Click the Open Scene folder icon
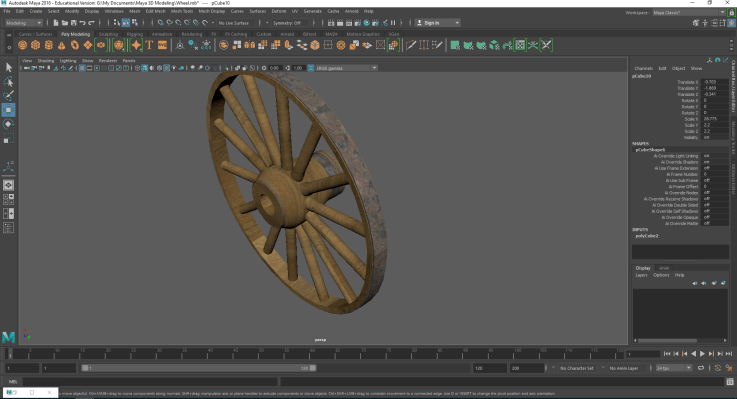Image resolution: width=737 pixels, height=399 pixels. (65, 23)
